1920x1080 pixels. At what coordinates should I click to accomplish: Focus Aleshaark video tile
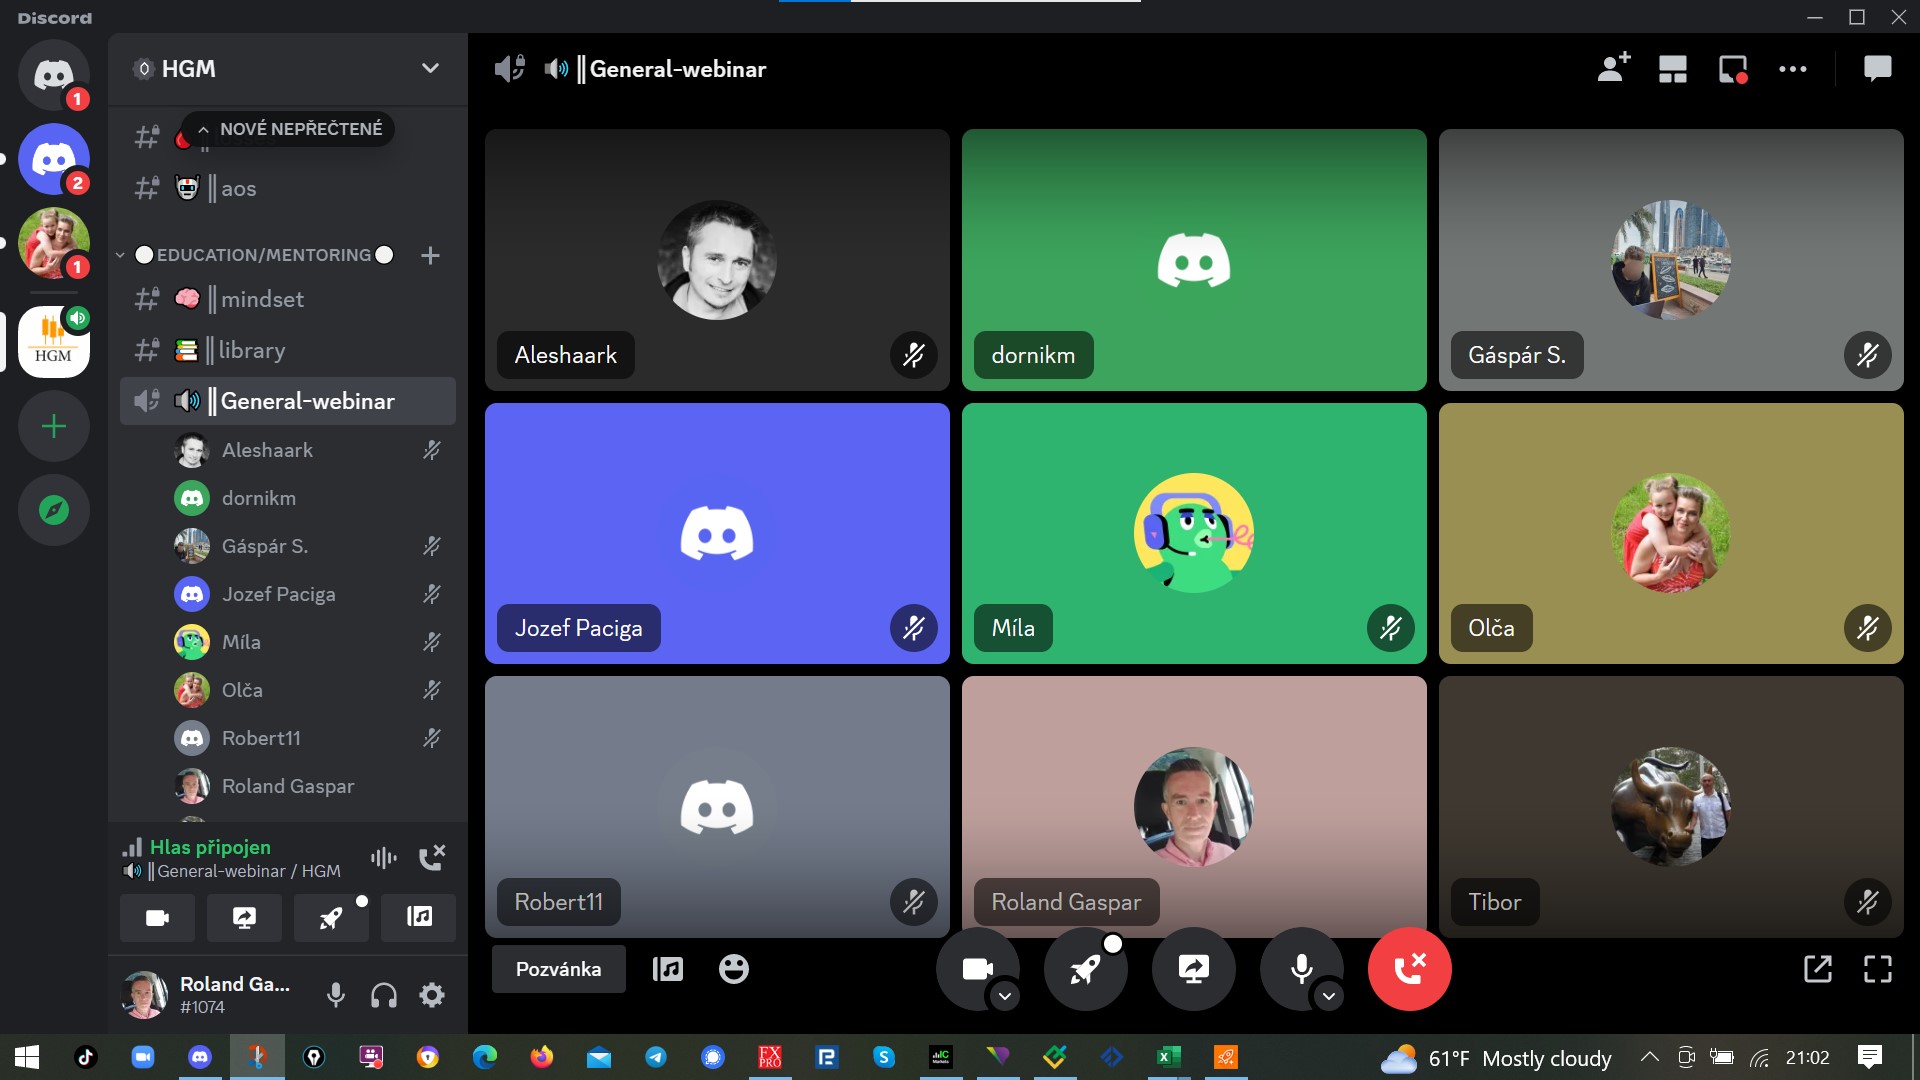(x=717, y=260)
